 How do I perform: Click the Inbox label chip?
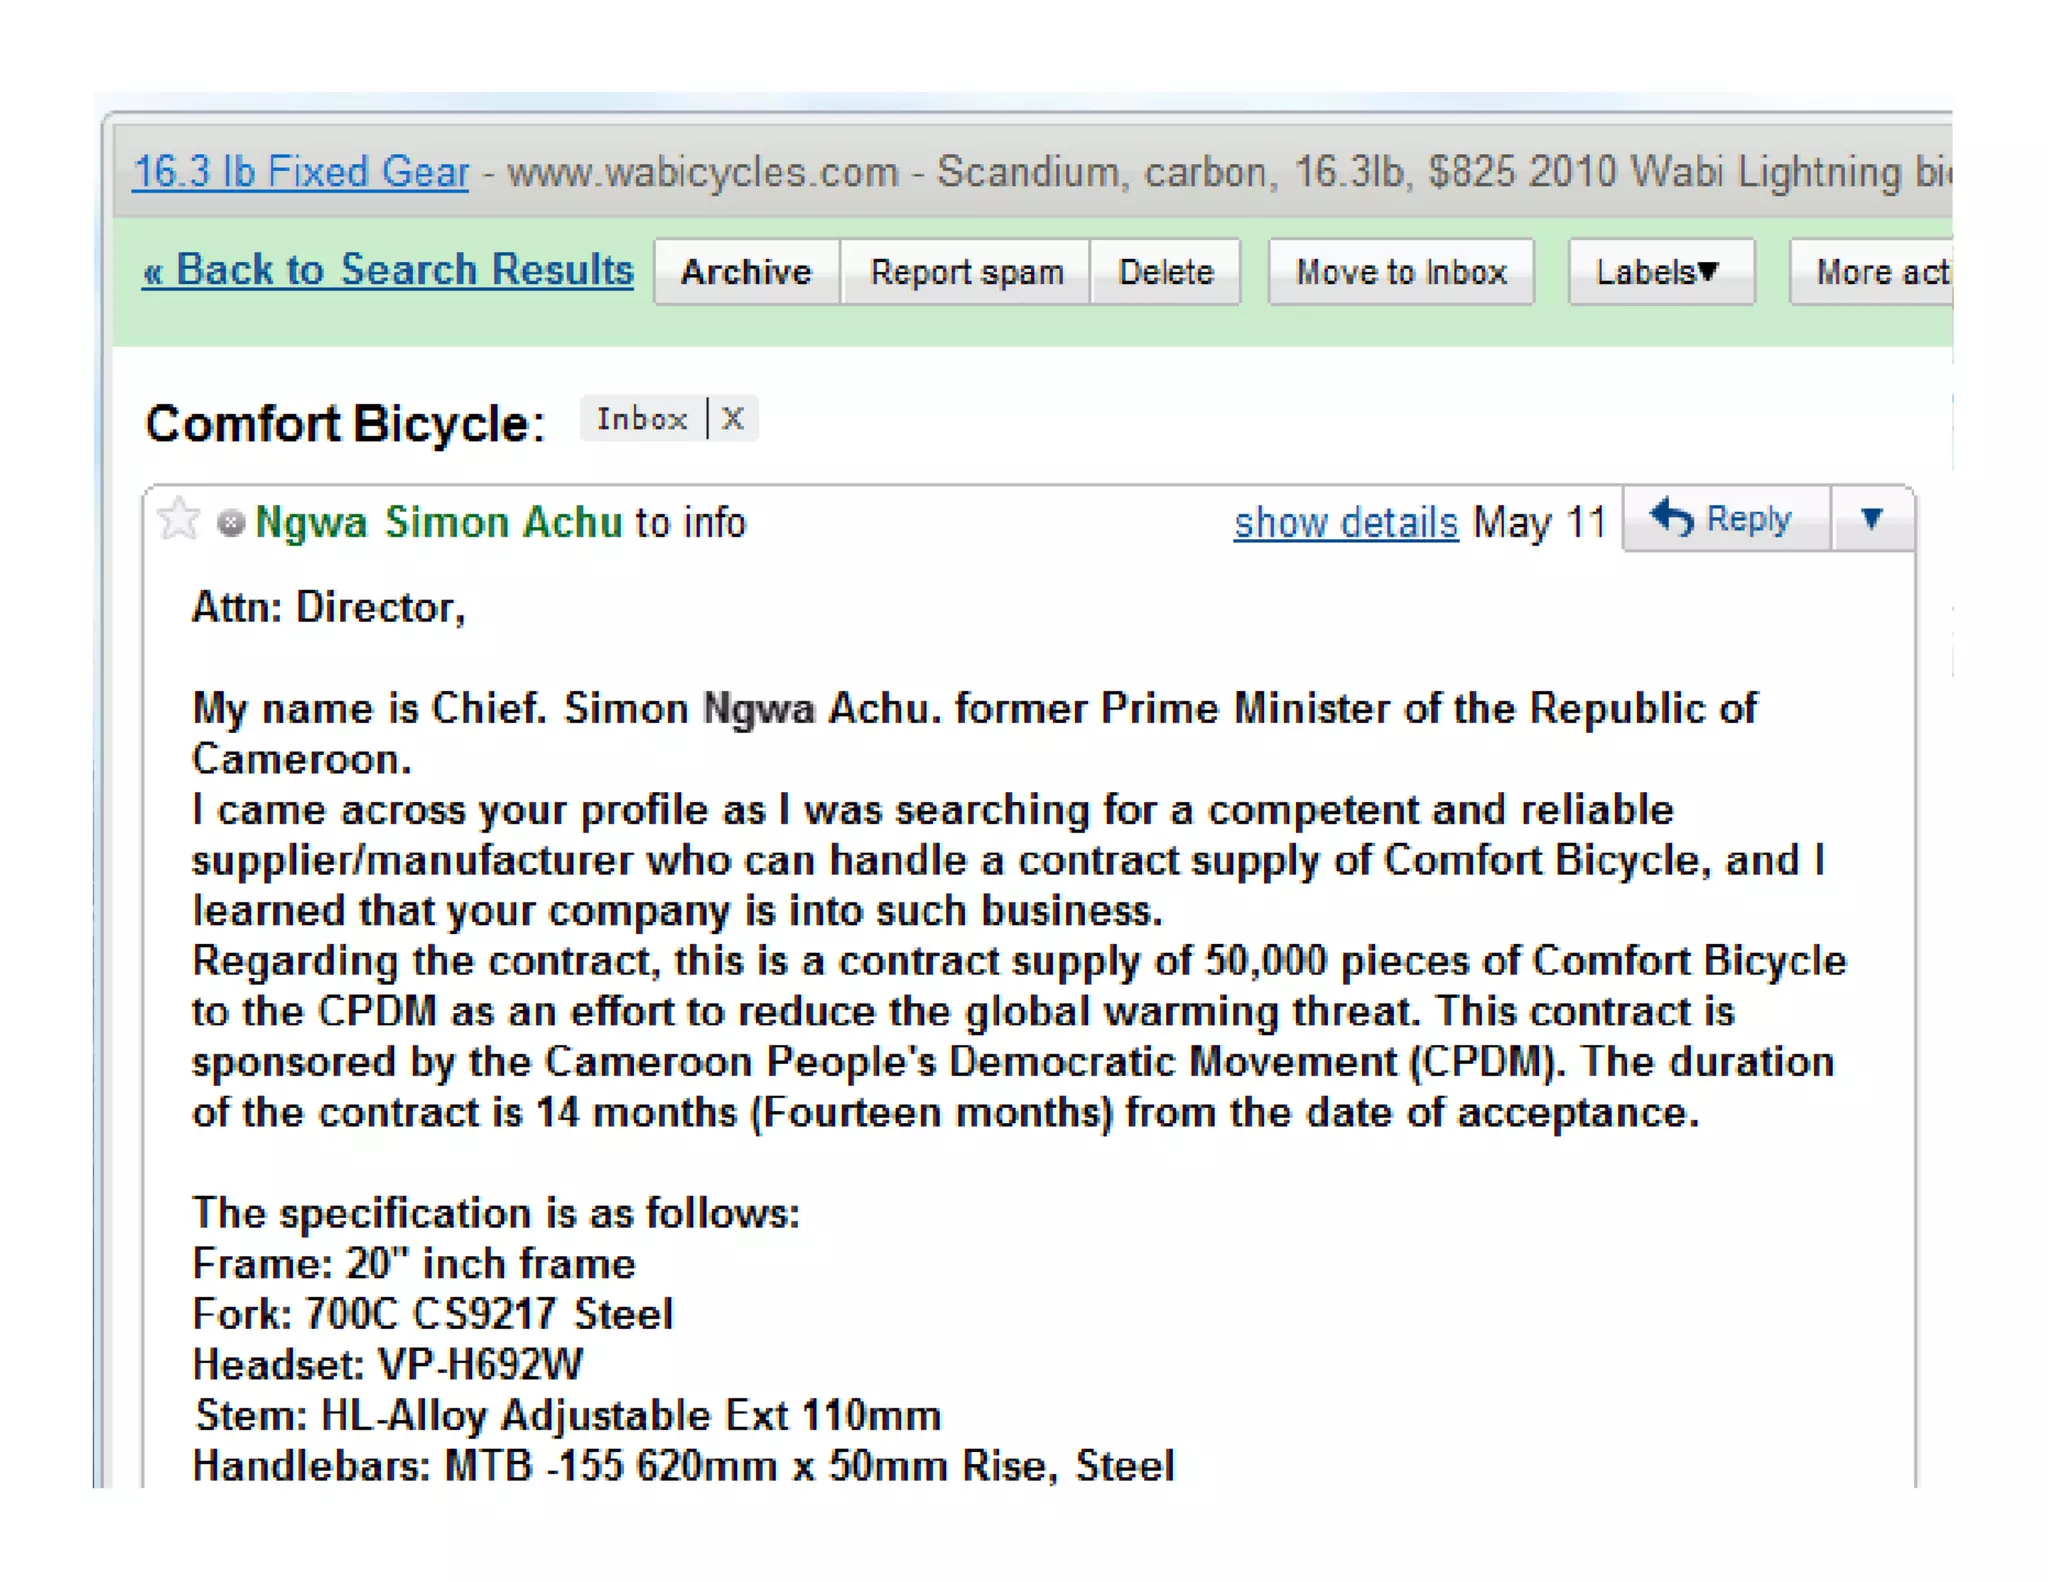click(642, 419)
